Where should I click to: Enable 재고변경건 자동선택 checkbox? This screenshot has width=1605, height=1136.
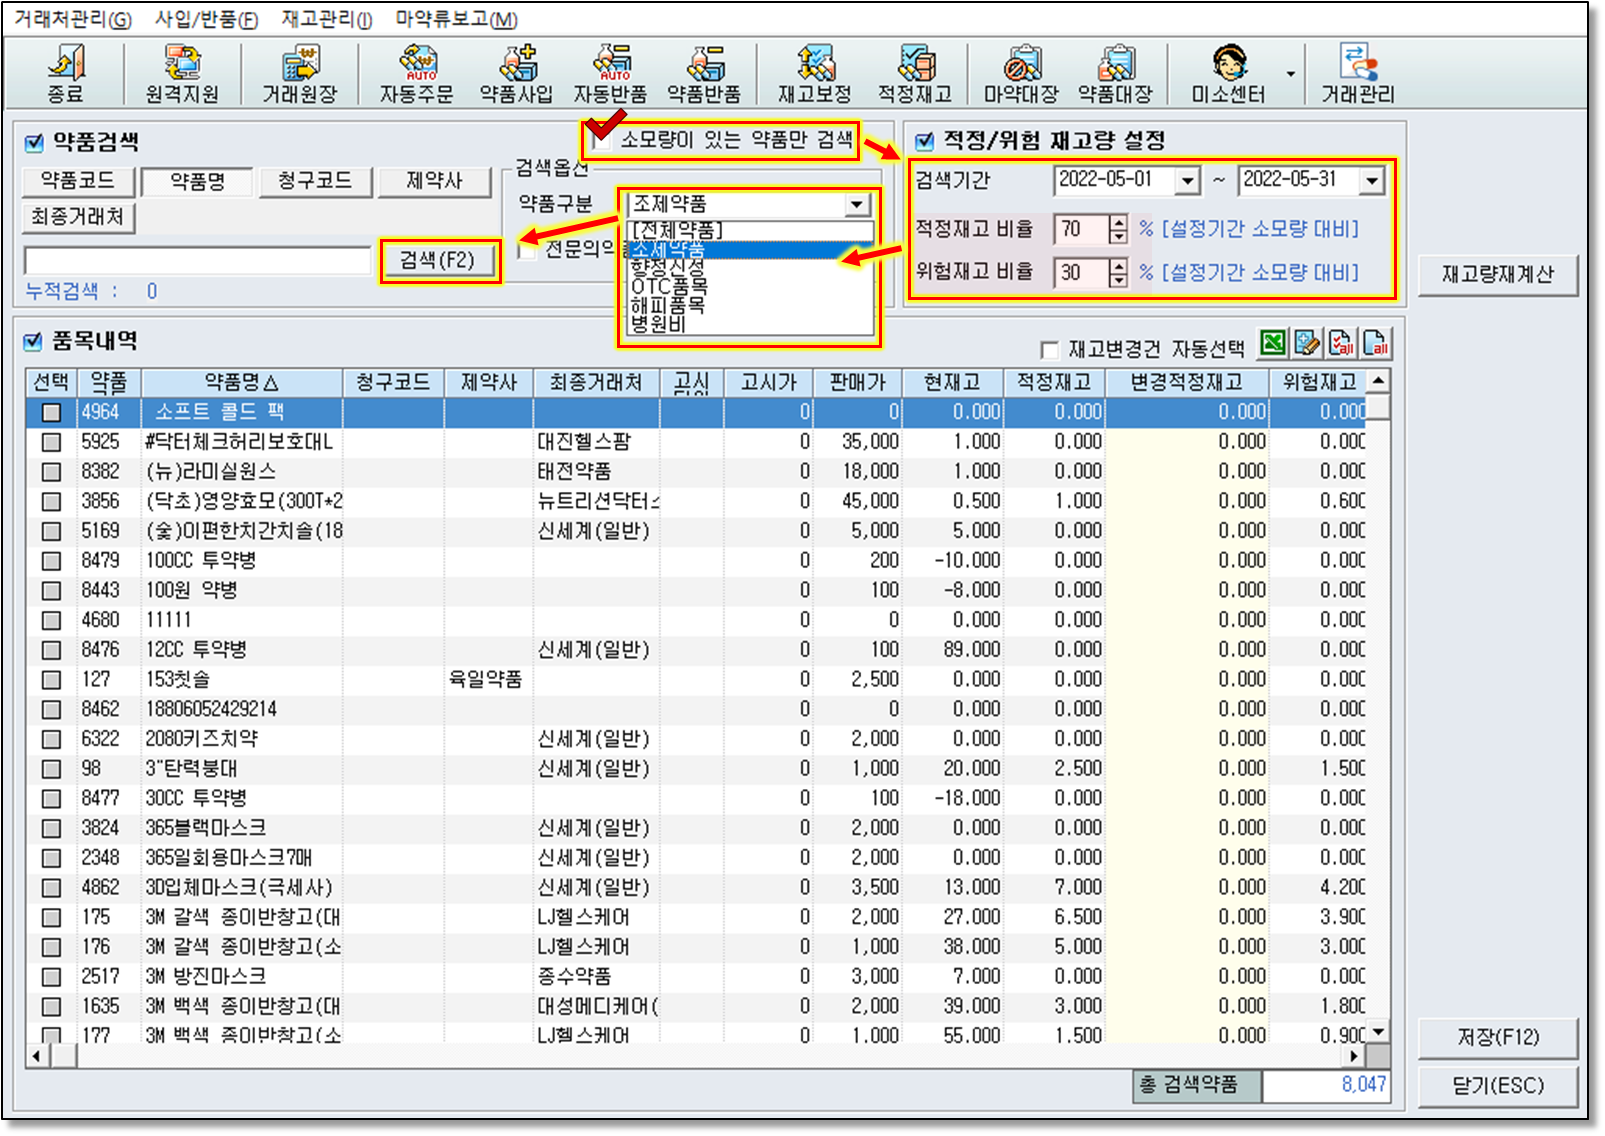(1049, 350)
